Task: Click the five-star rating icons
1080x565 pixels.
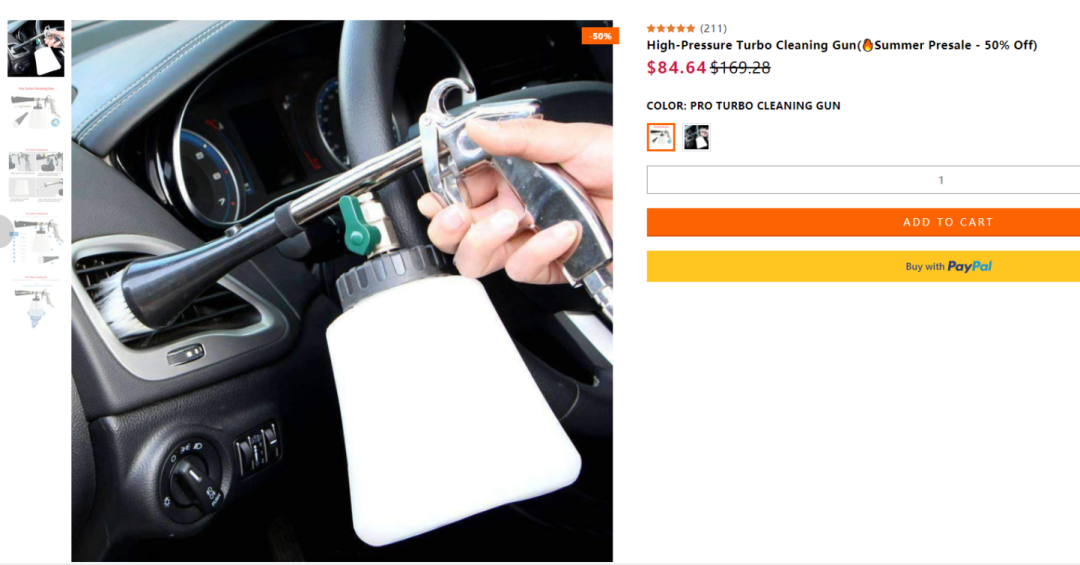Action: pos(671,28)
